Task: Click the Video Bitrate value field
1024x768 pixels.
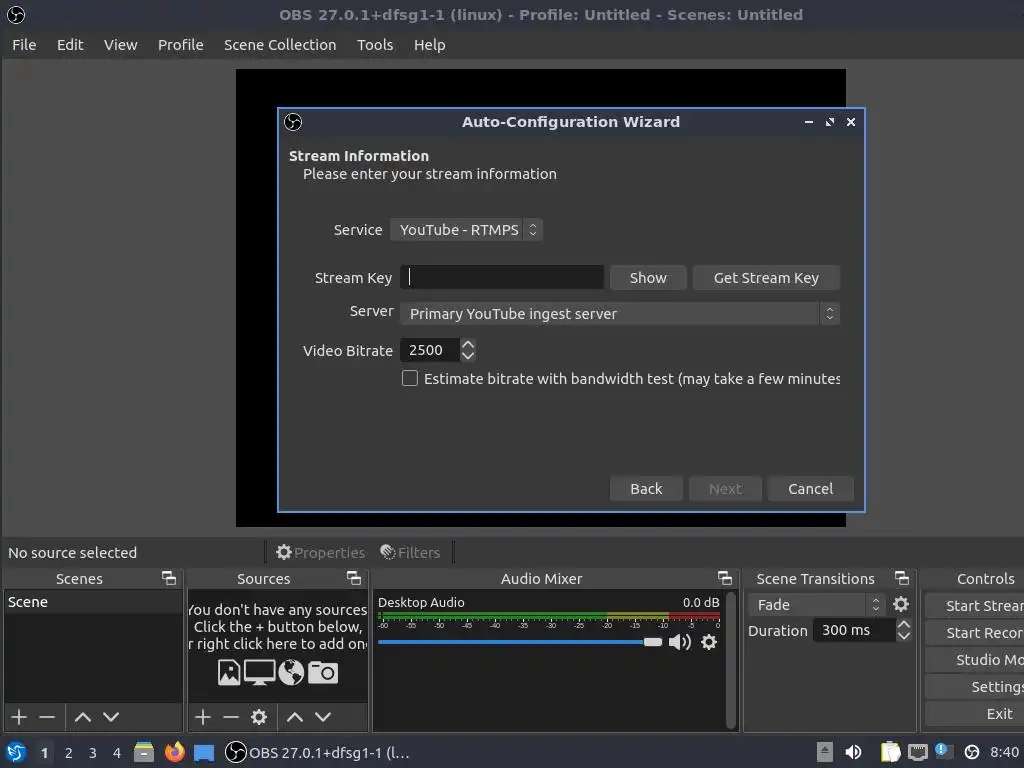Action: point(430,350)
